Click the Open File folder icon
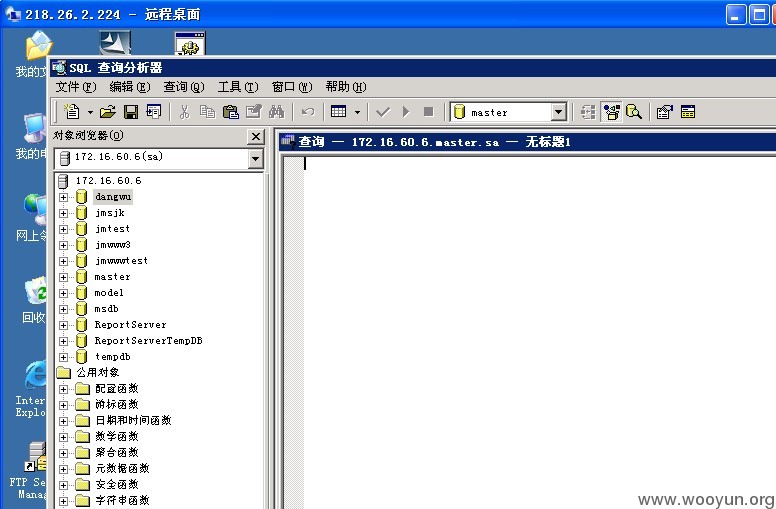The width and height of the screenshot is (776, 509). 107,112
